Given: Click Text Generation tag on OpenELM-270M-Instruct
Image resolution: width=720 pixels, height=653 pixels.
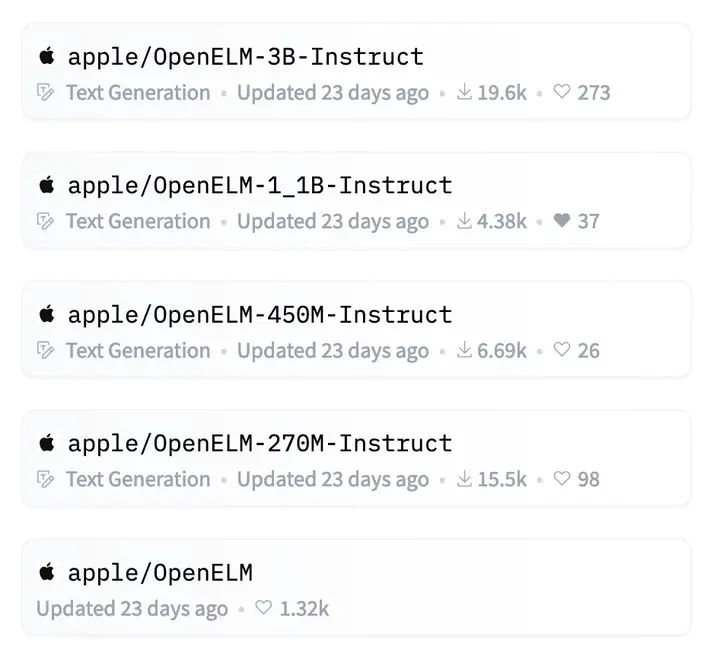Looking at the screenshot, I should coord(138,479).
